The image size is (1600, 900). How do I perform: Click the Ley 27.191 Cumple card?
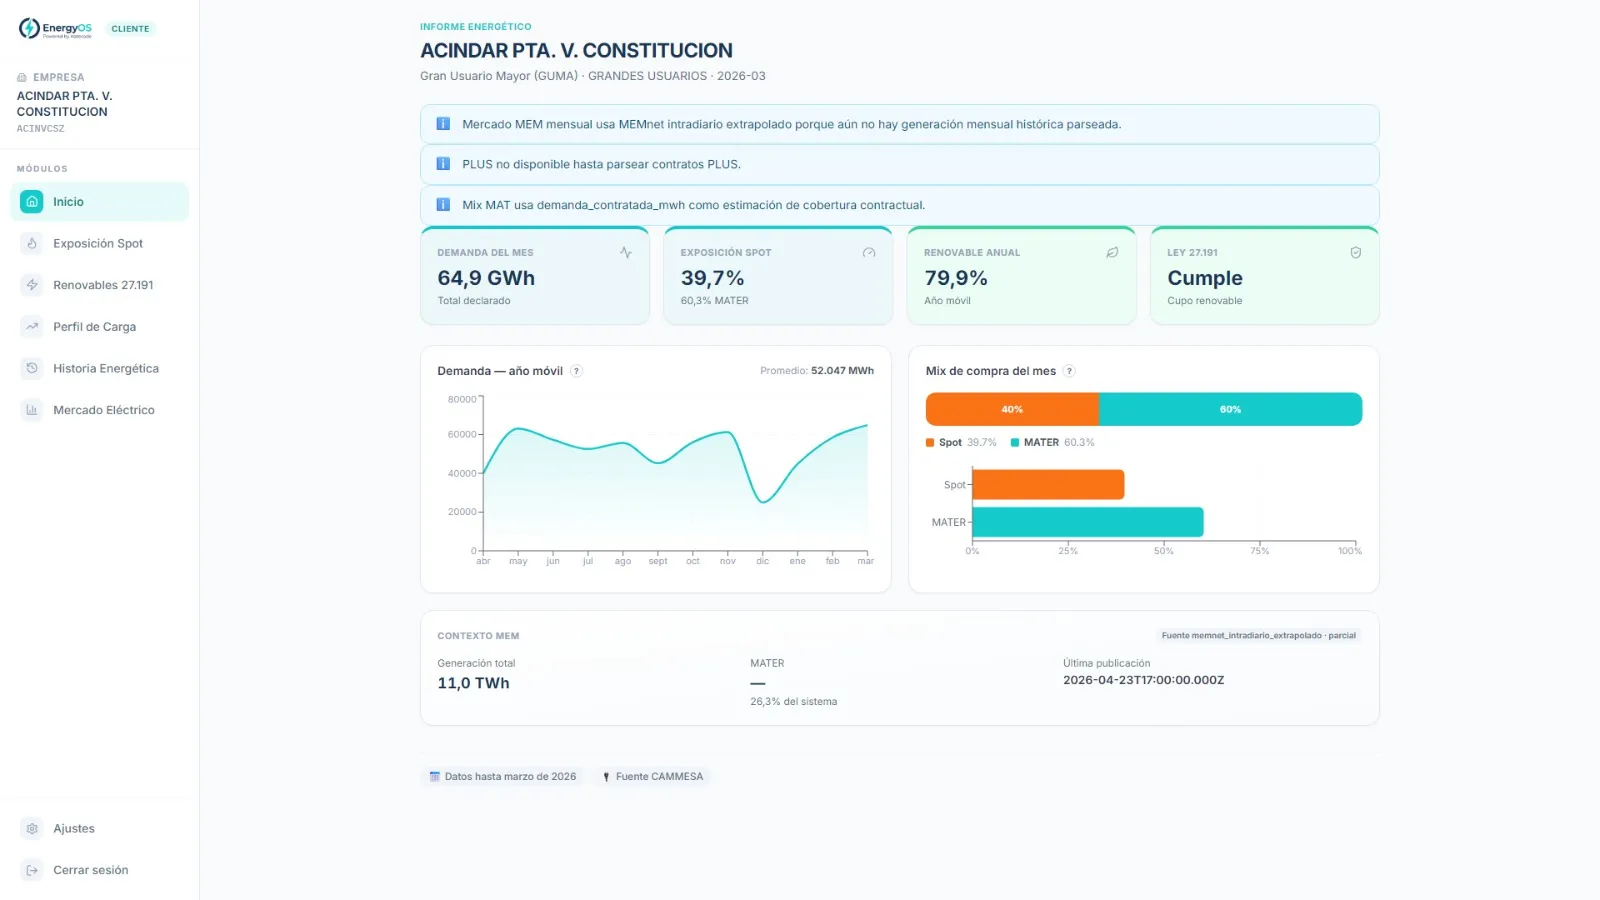point(1265,276)
